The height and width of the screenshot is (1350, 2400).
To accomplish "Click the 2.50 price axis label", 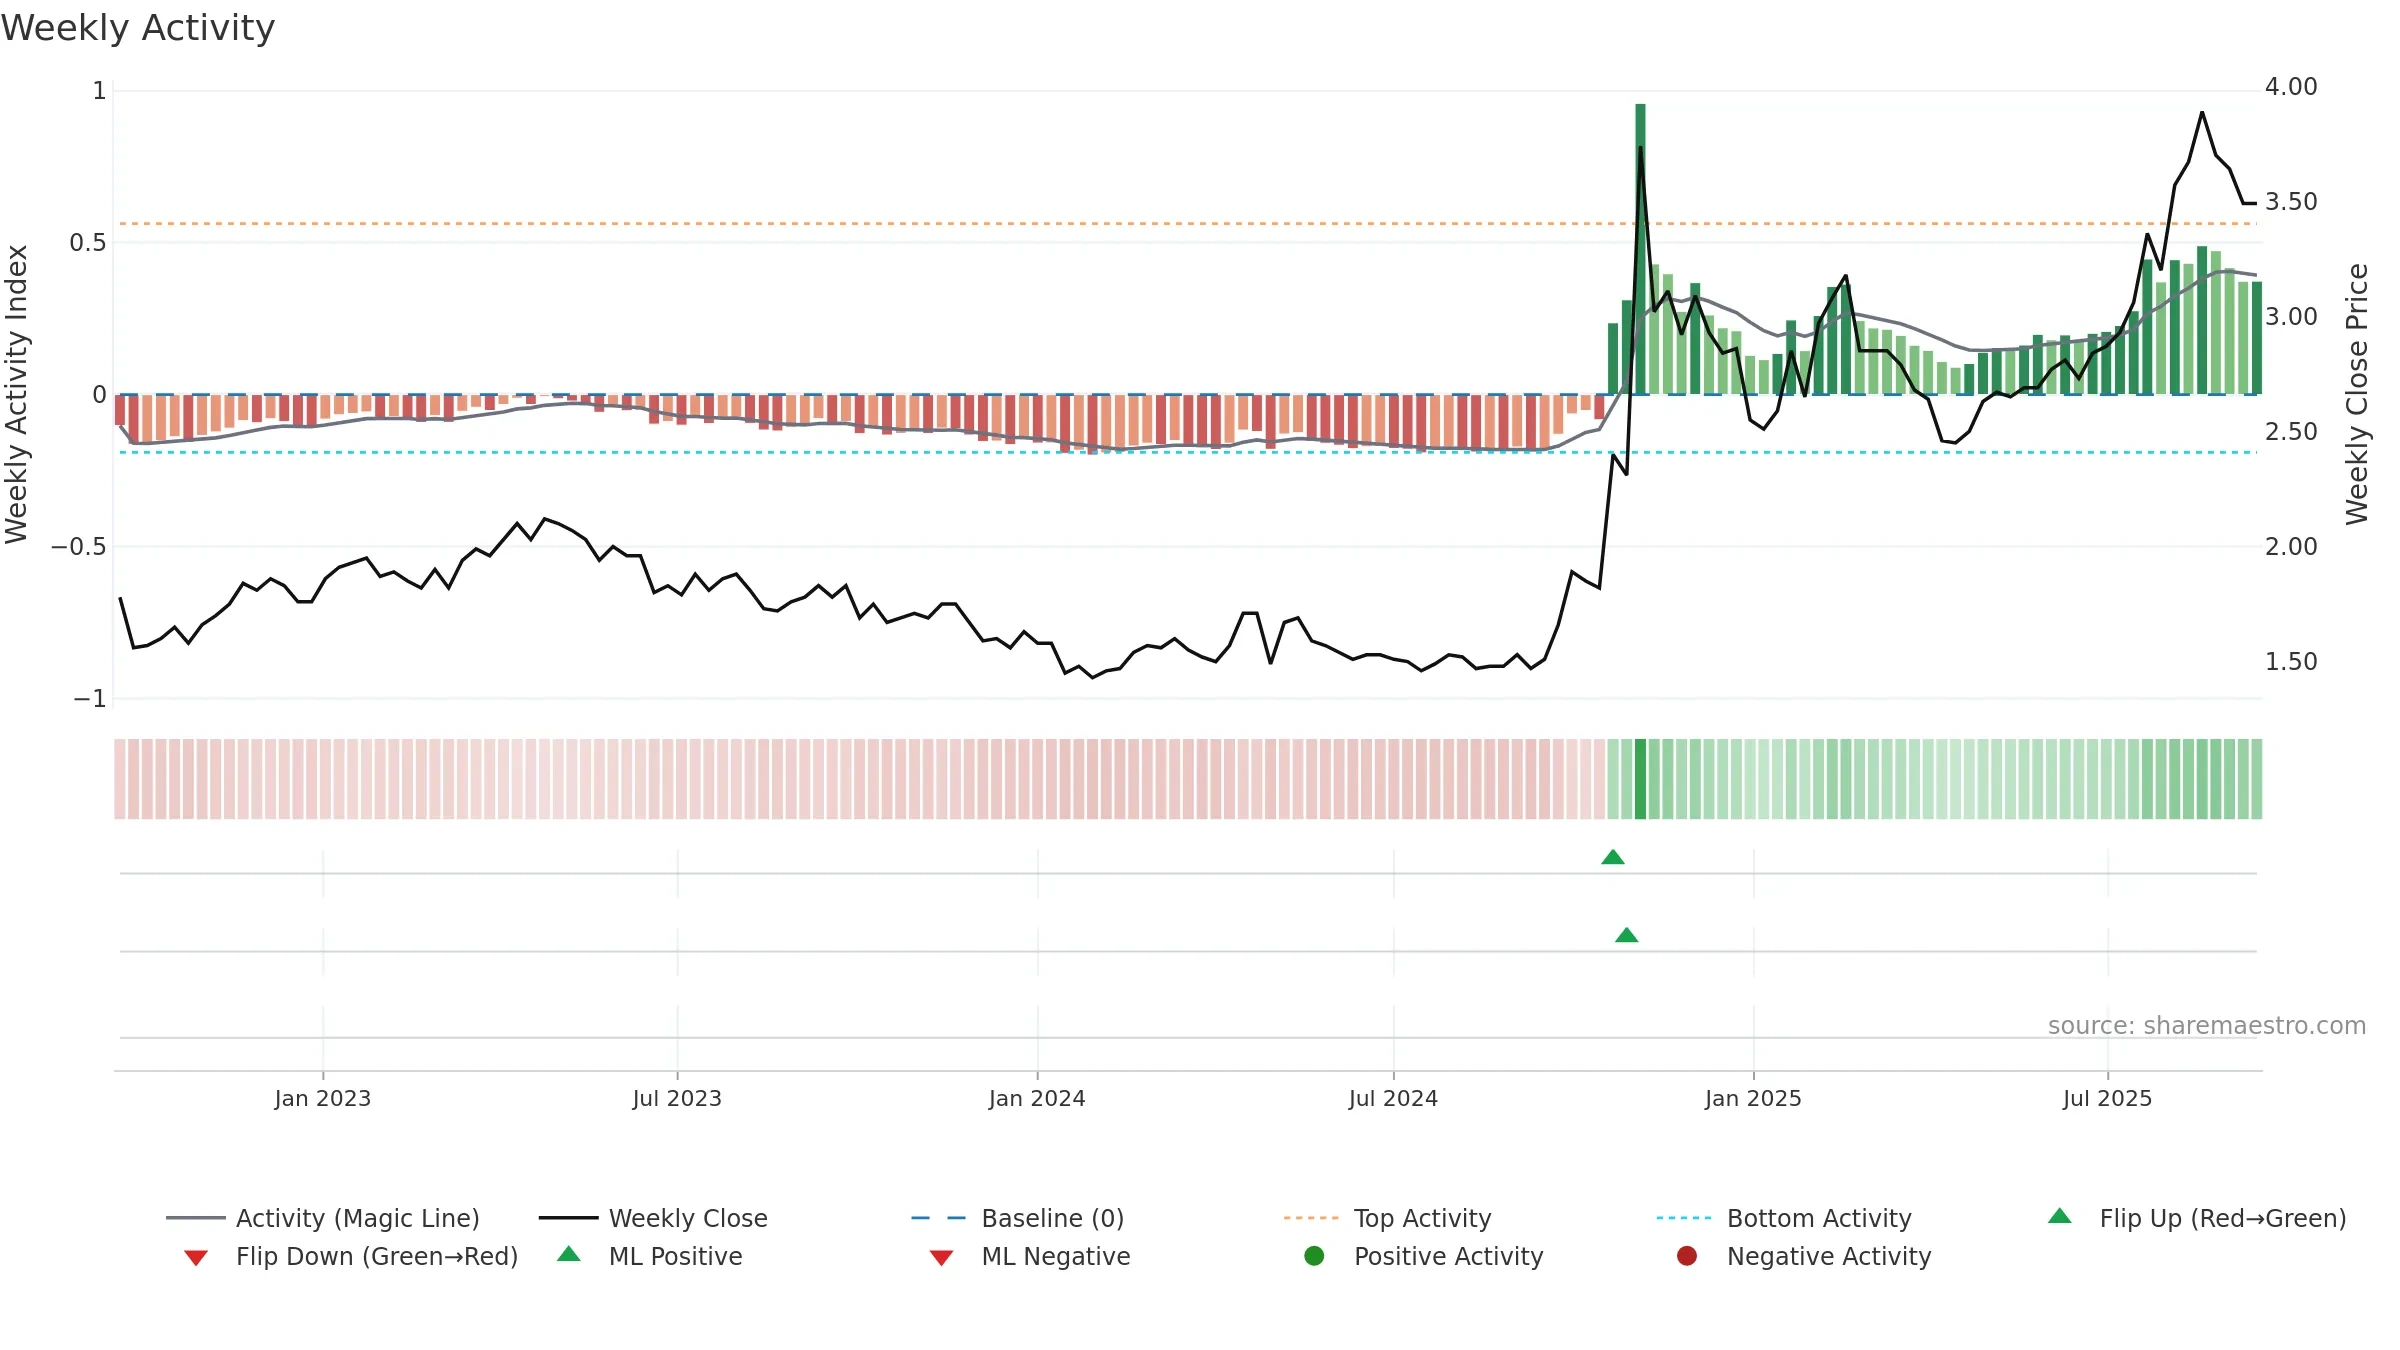I will (2291, 432).
